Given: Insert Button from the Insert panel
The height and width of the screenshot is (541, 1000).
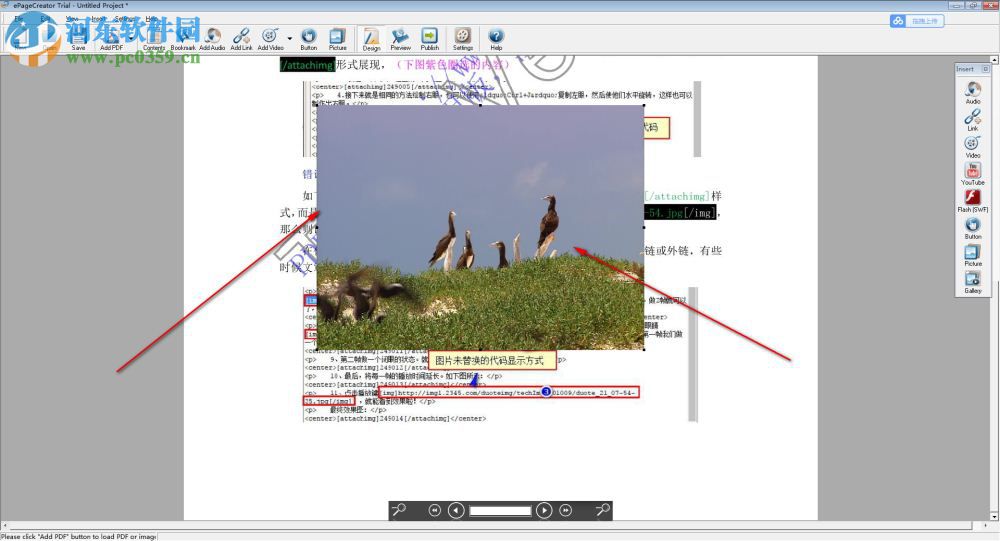Looking at the screenshot, I should (x=973, y=228).
